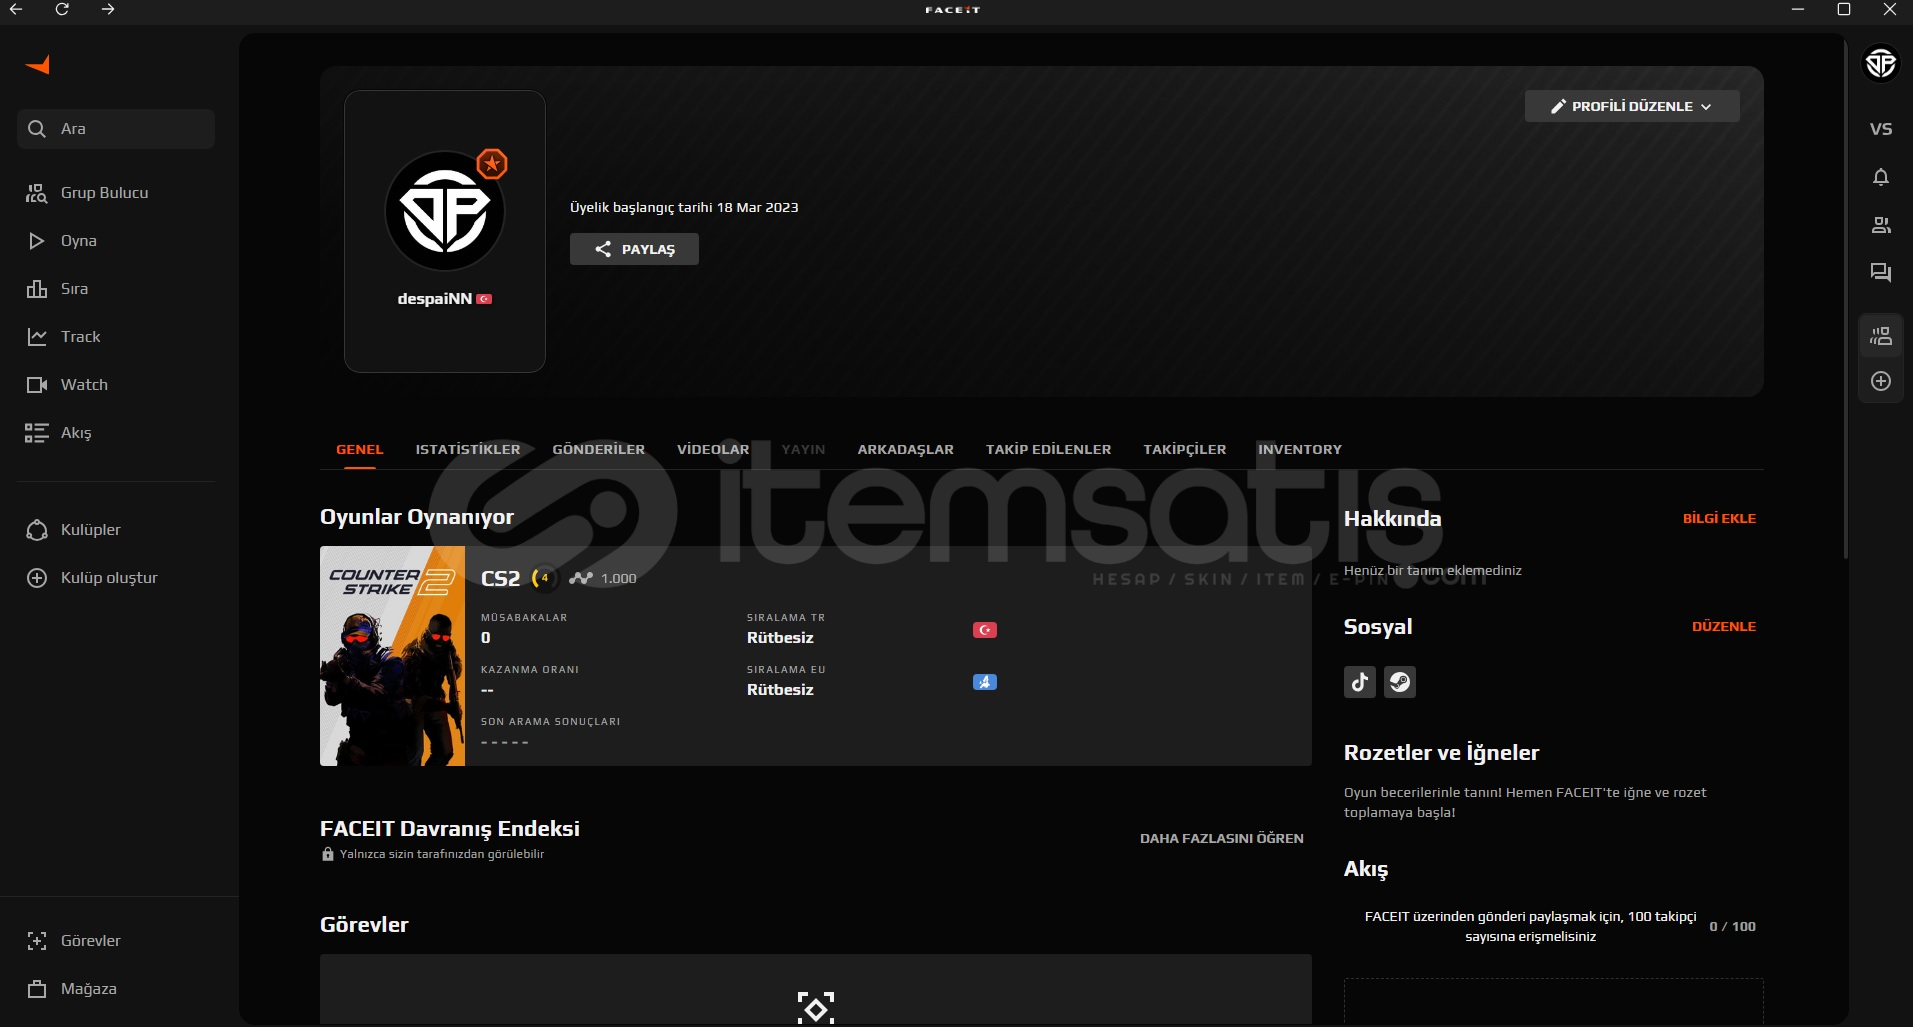This screenshot has width=1913, height=1027.
Task: Click the lock icon under Davranış Endeksi
Action: [328, 854]
